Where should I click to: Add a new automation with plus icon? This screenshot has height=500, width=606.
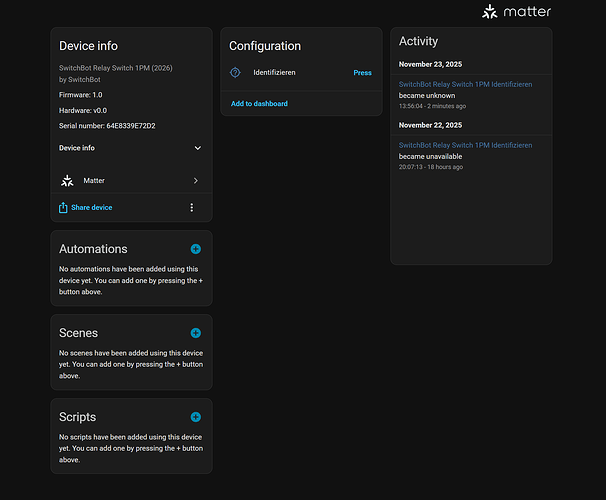[196, 249]
